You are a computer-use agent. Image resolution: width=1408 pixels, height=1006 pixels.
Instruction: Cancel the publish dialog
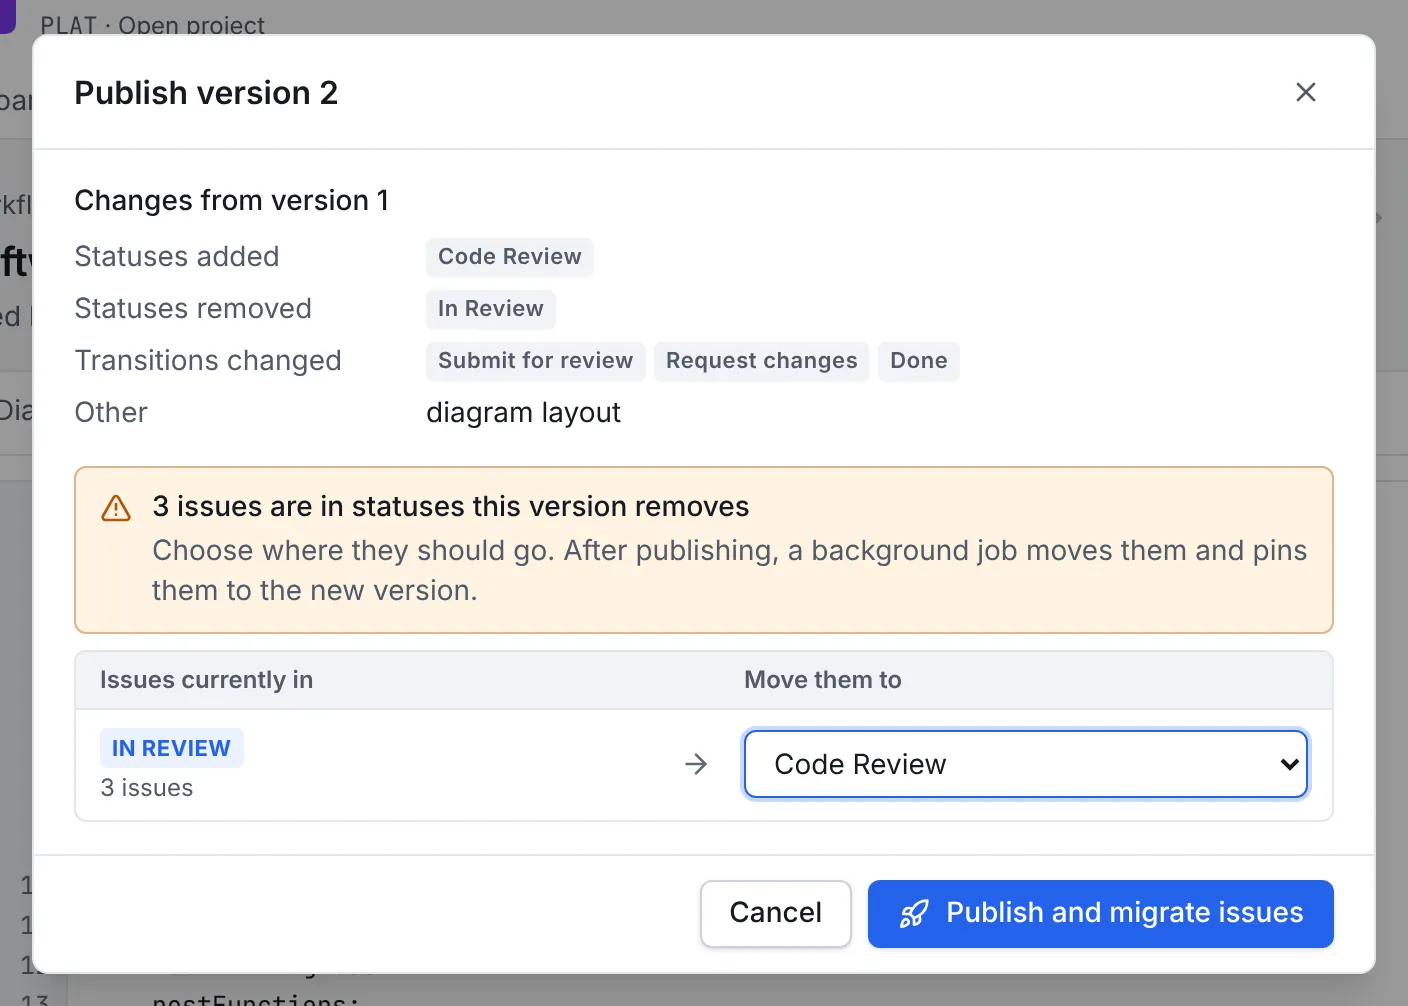click(775, 913)
